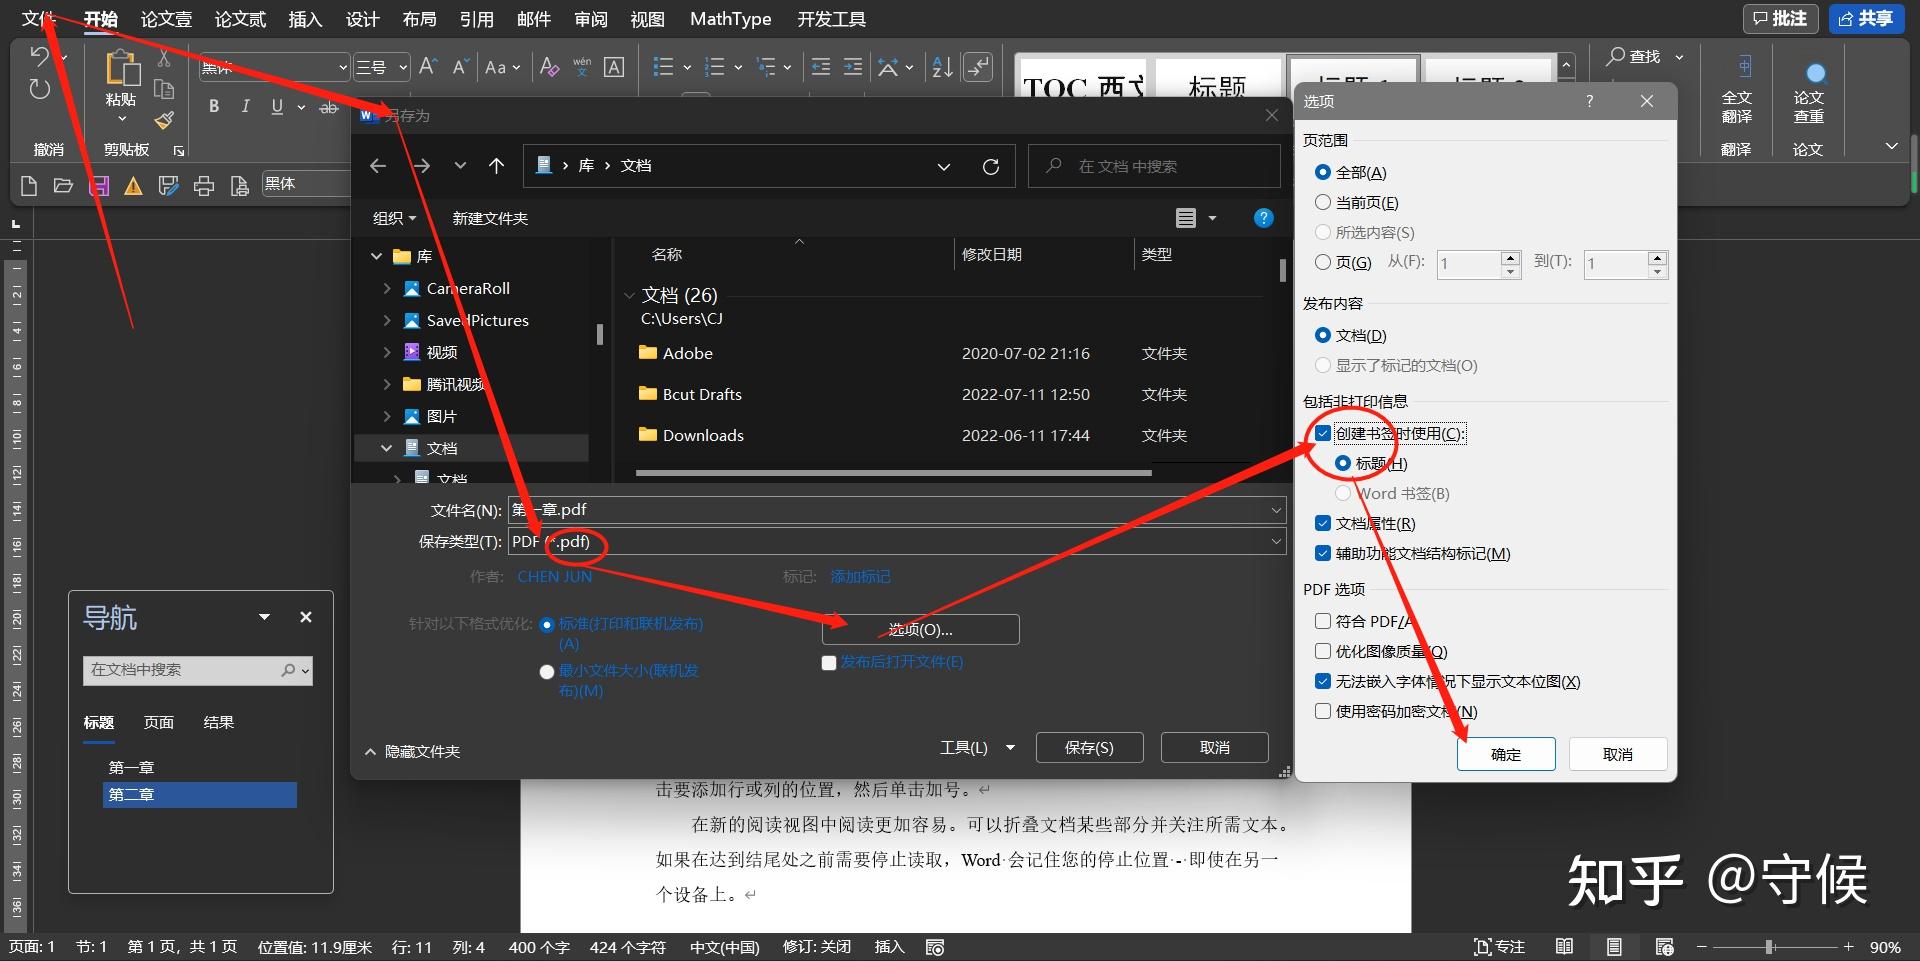Go back in the Save As dialog

point(378,166)
